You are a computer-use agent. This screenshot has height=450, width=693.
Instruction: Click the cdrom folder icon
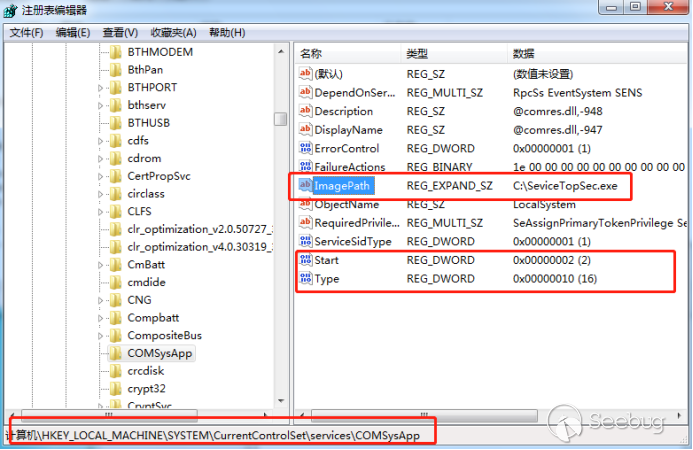116,158
